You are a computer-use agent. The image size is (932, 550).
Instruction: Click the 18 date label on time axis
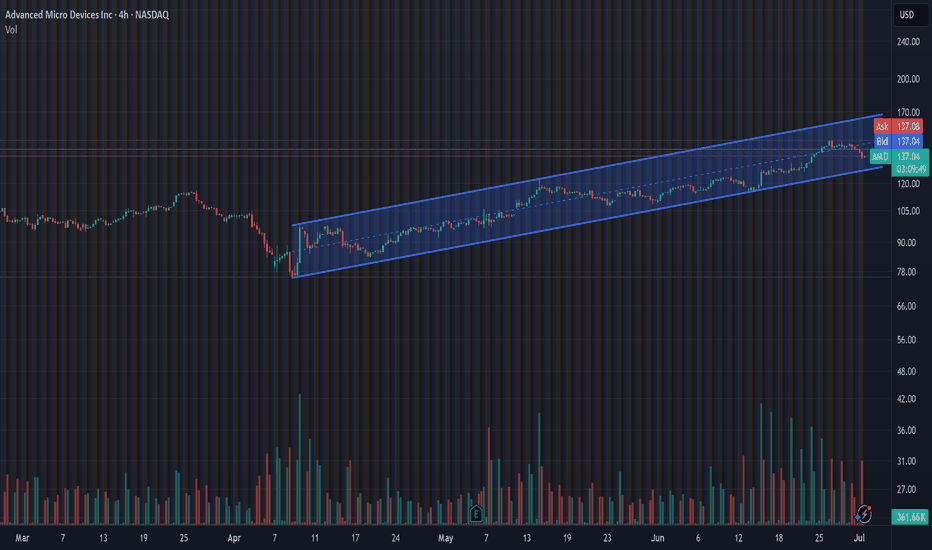[779, 538]
